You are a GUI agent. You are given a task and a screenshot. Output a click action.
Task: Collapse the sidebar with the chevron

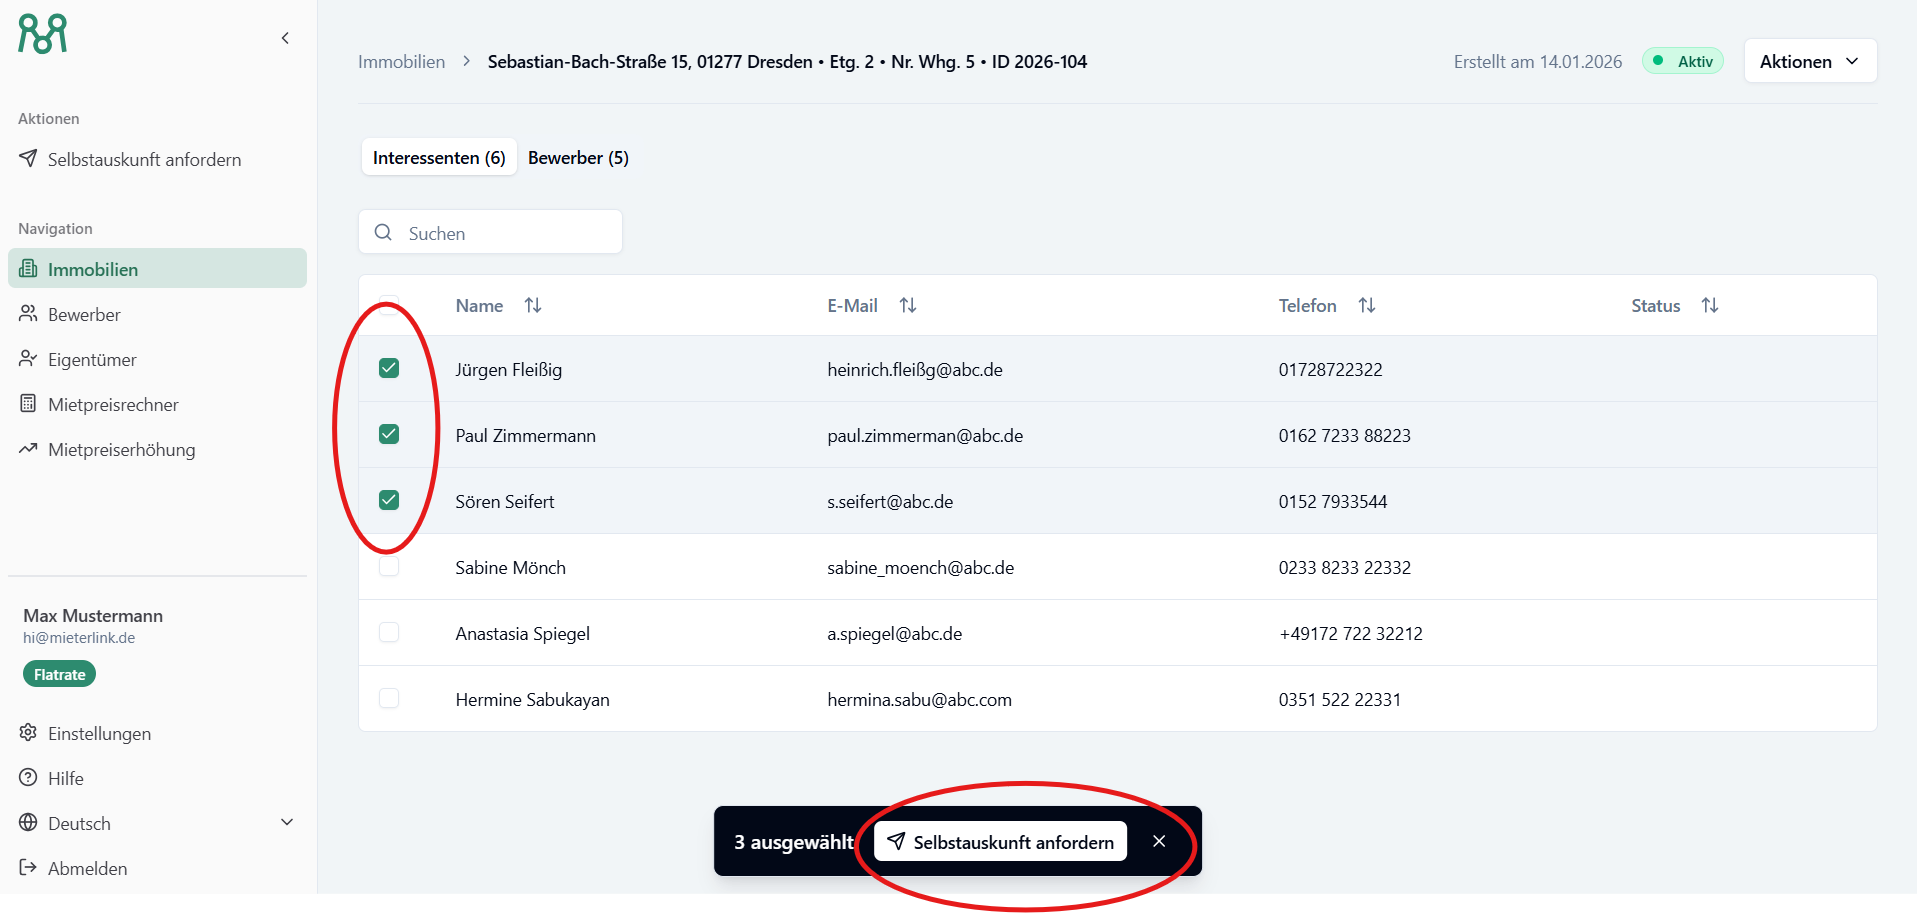tap(285, 38)
